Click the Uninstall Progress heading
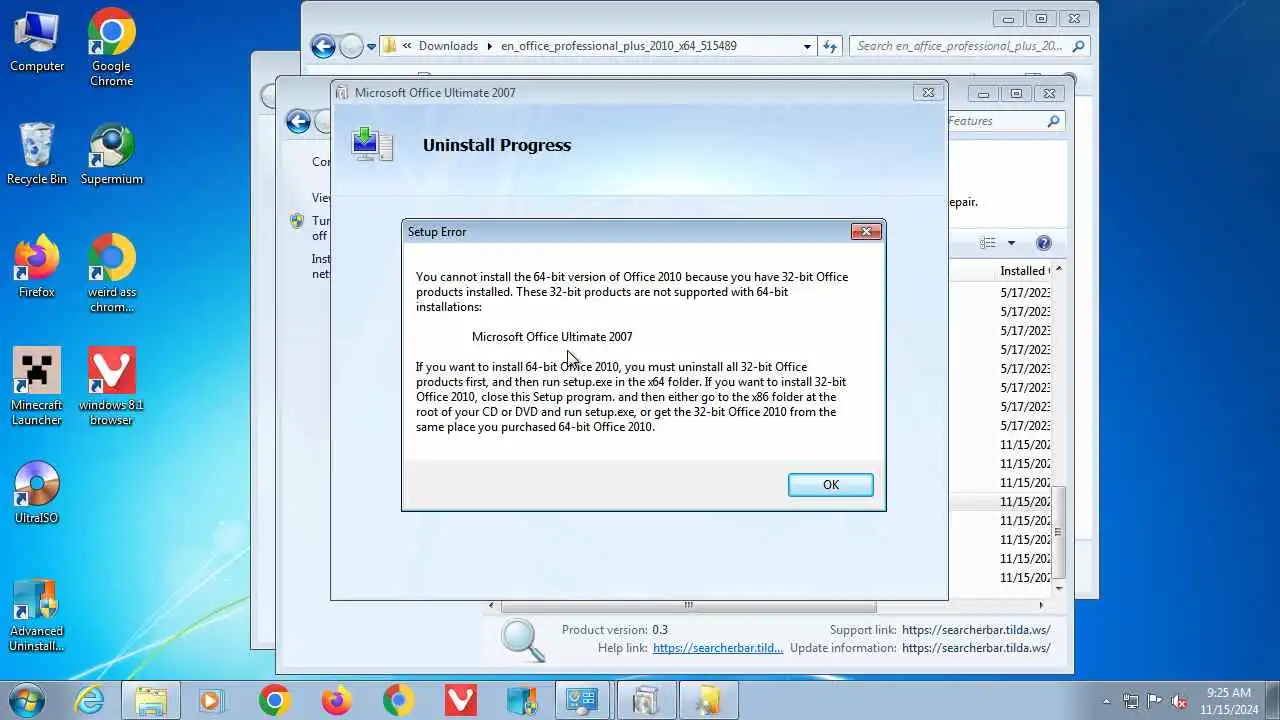This screenshot has width=1280, height=720. coord(497,145)
